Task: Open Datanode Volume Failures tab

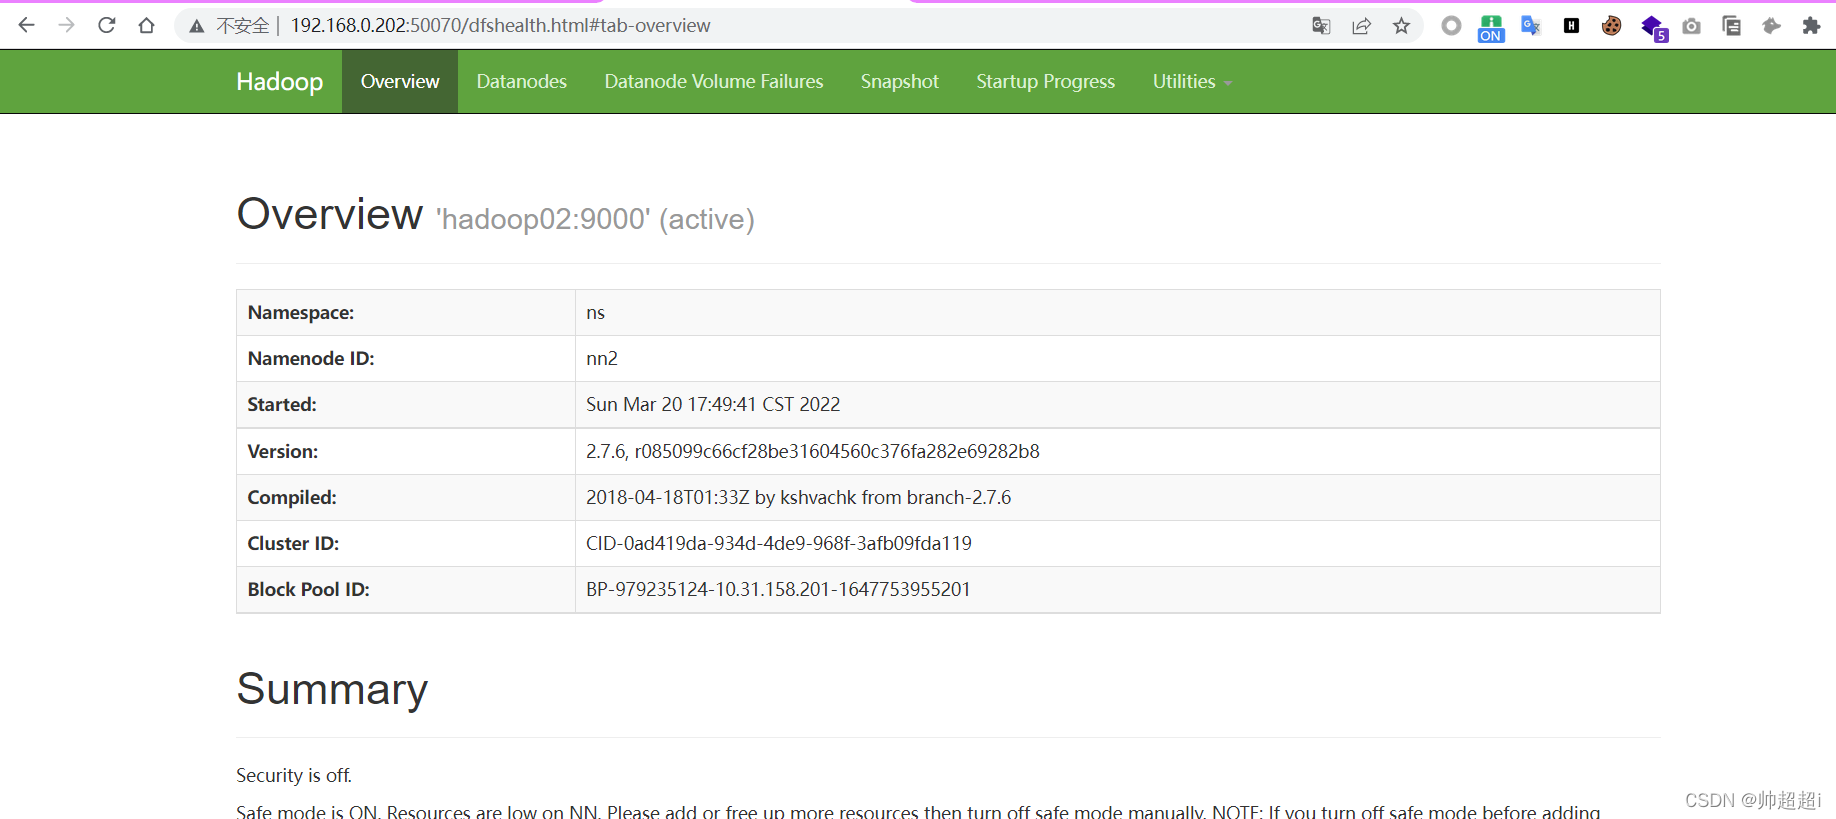Action: pos(714,81)
